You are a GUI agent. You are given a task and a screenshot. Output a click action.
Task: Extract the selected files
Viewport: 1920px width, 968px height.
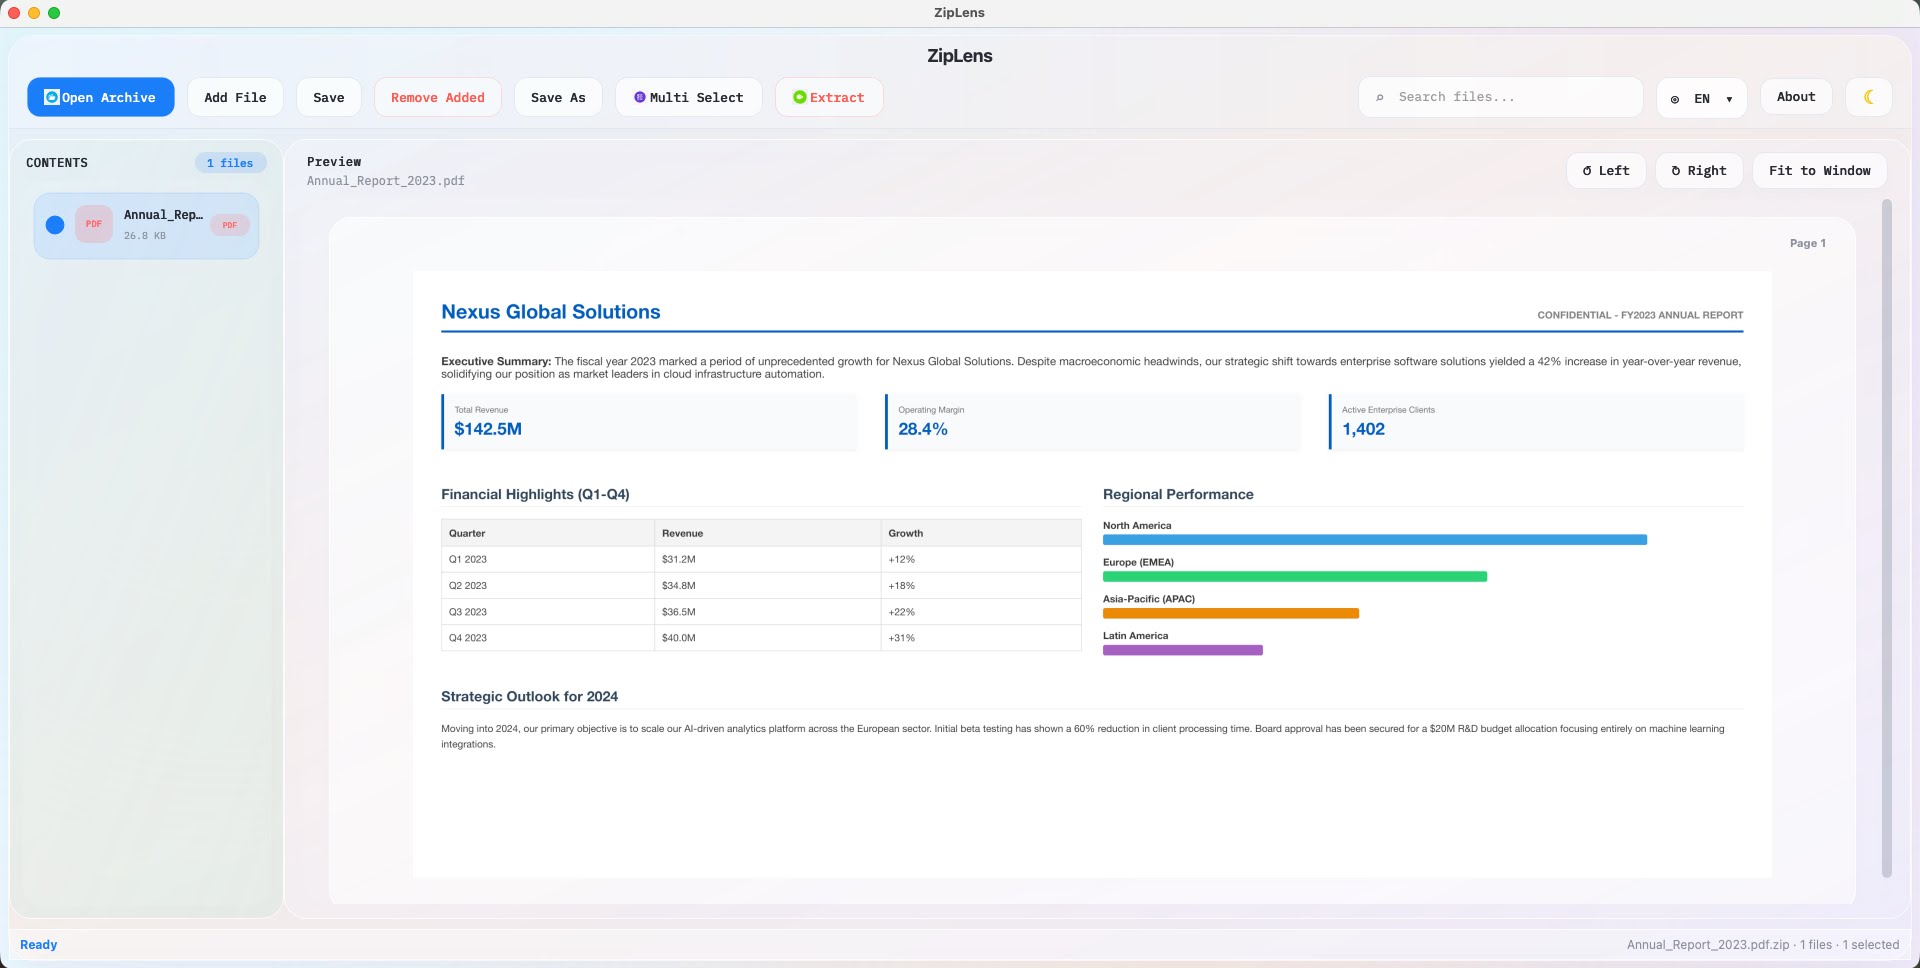tap(828, 97)
